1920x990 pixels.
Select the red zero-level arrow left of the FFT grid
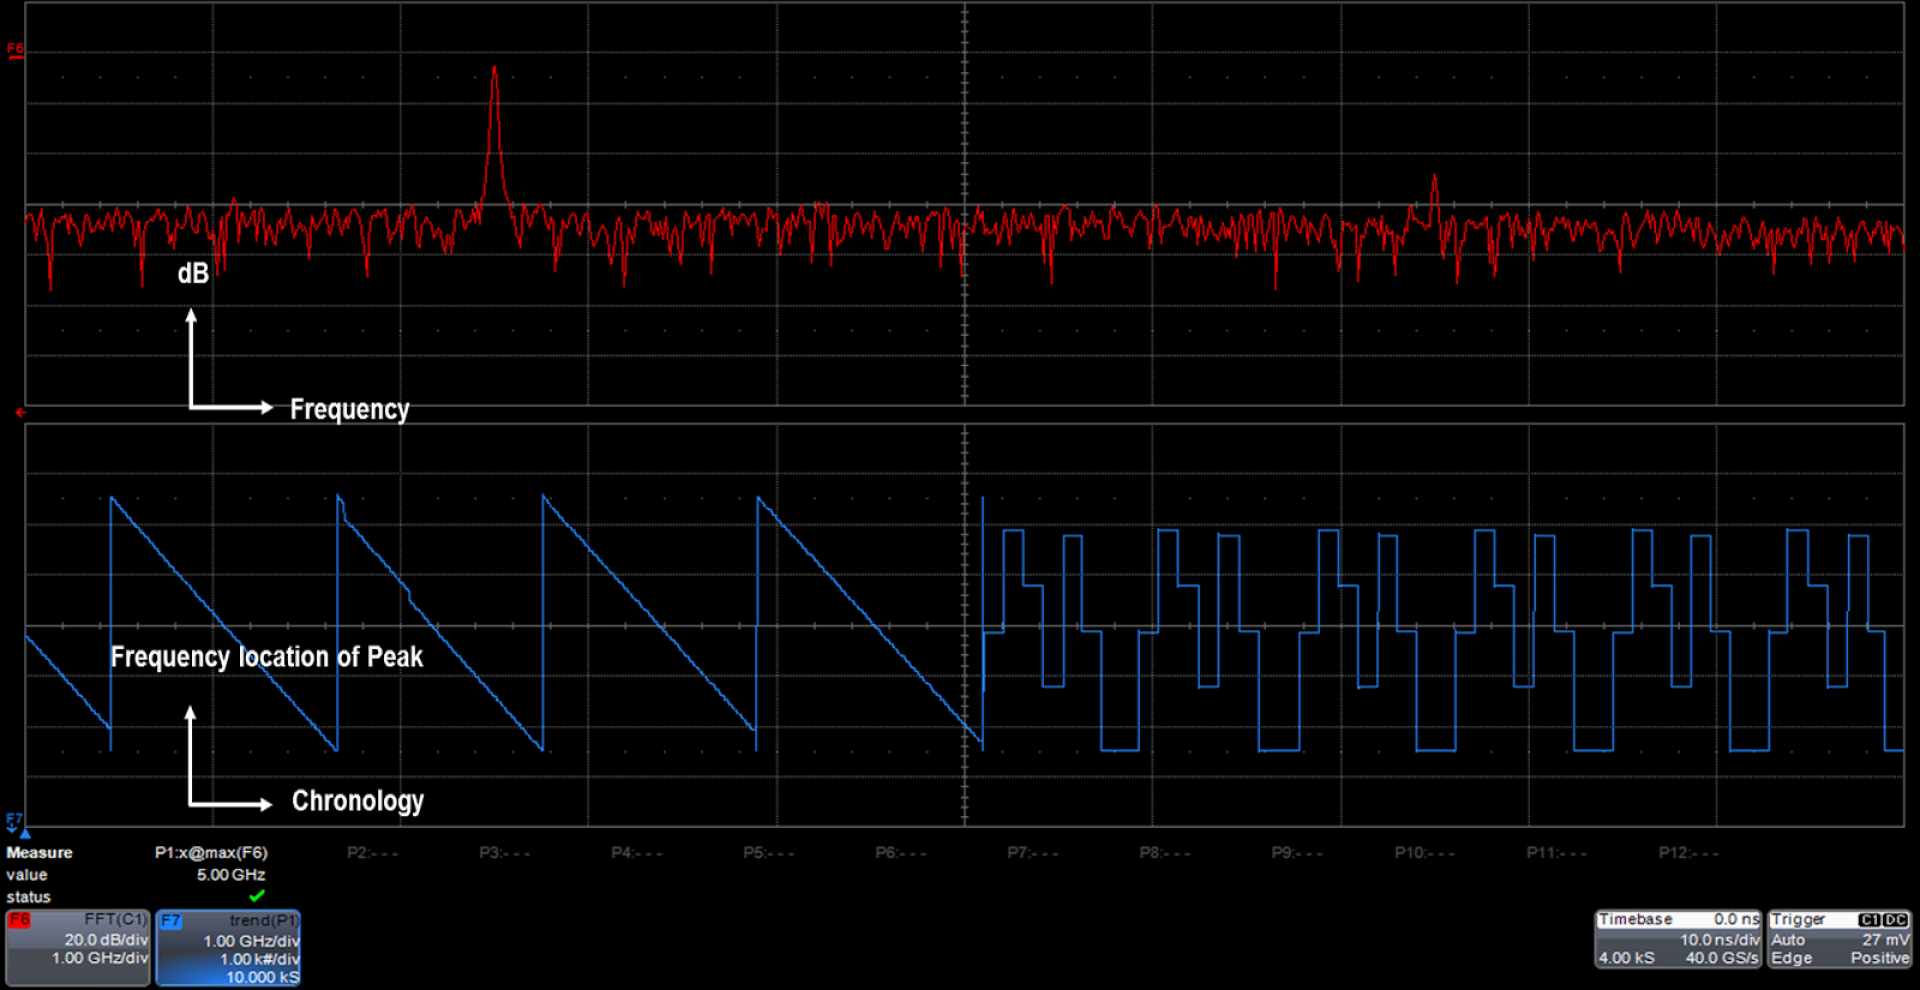[x=20, y=412]
